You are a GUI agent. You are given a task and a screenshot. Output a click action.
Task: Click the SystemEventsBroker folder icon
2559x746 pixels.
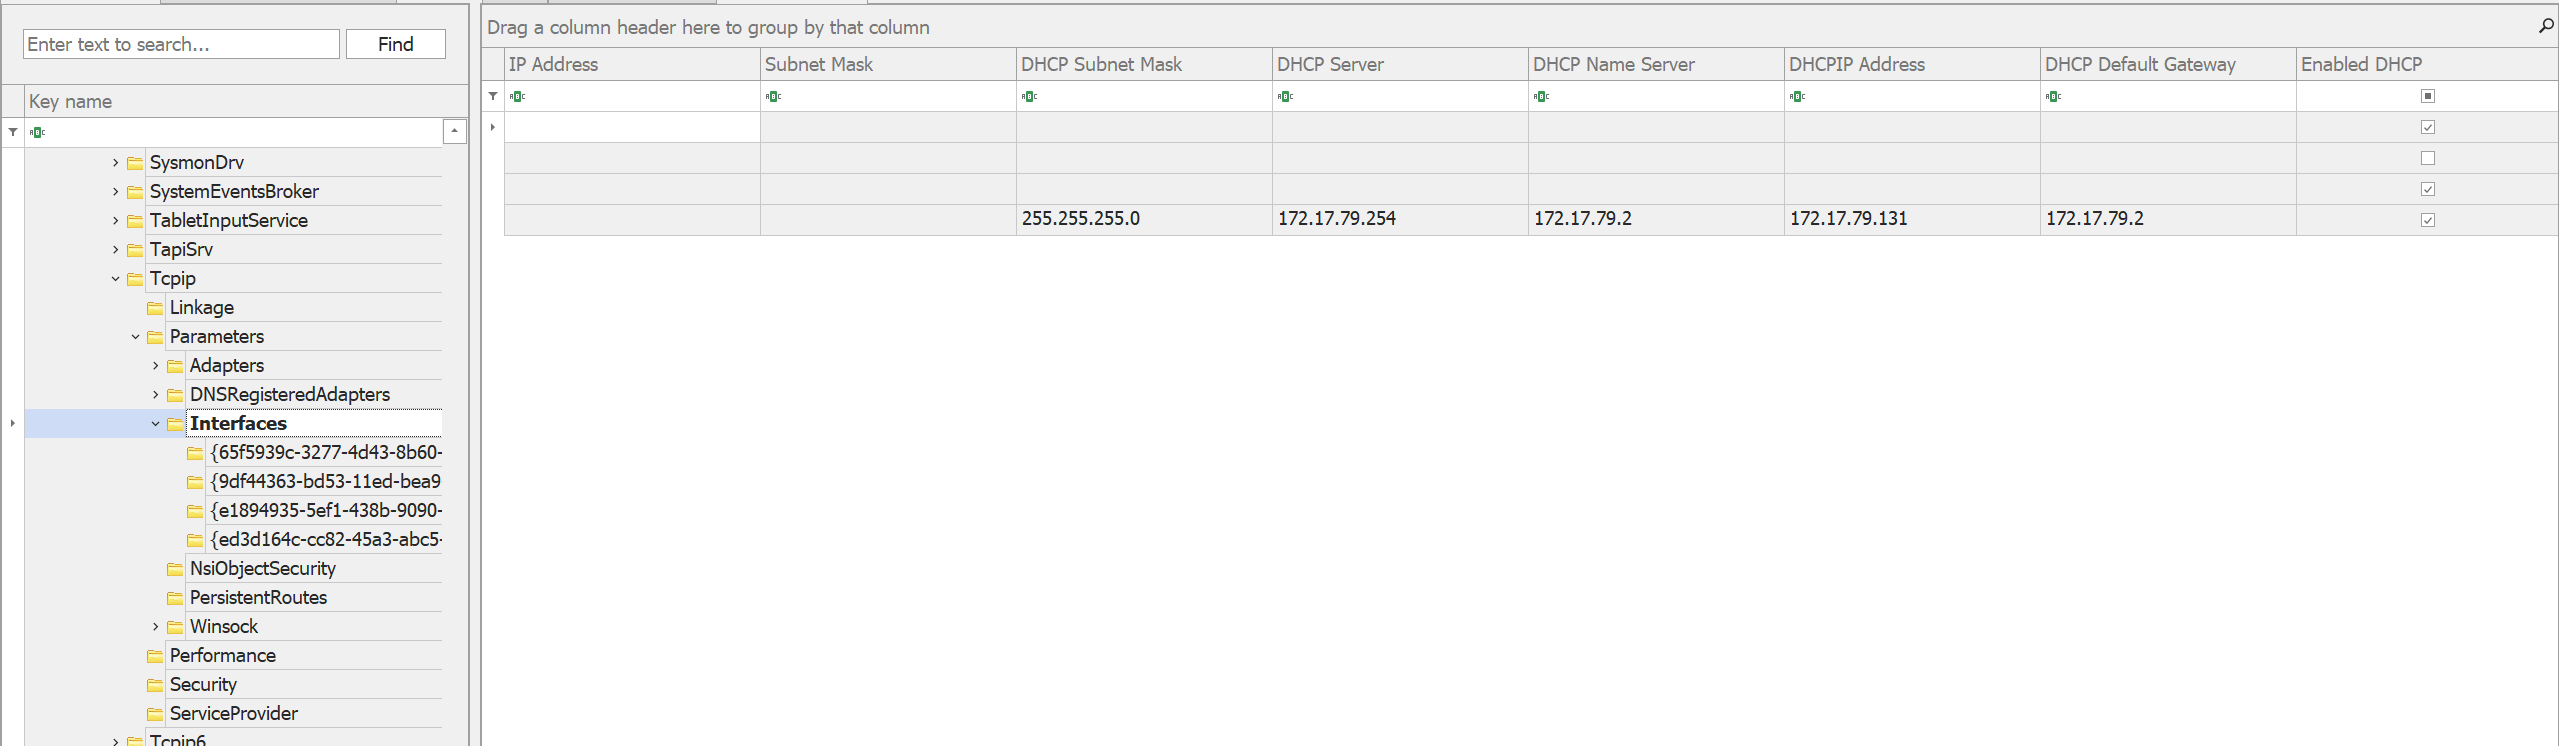click(135, 192)
